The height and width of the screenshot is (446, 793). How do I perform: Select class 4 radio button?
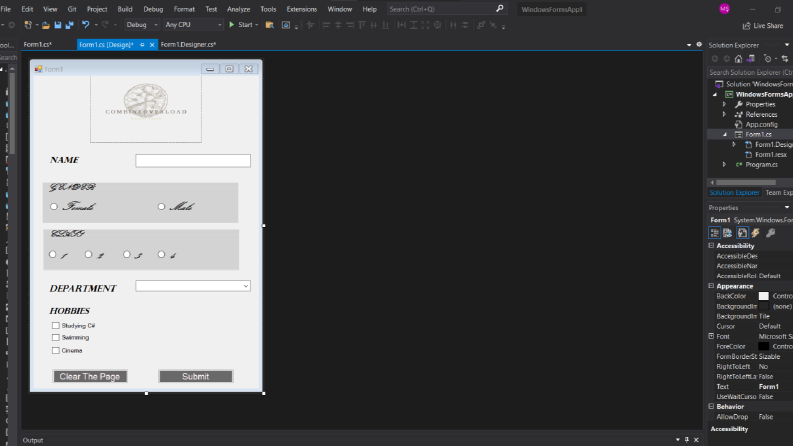[161, 254]
